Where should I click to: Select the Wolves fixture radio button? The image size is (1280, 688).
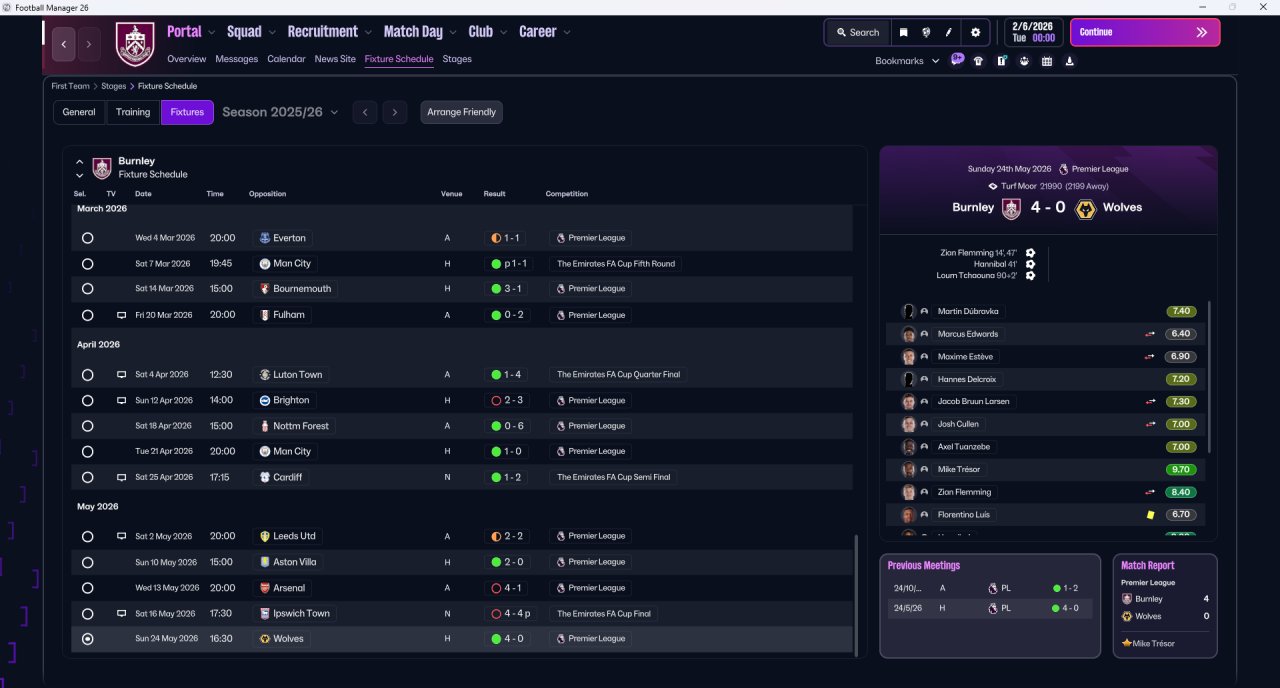pos(87,639)
